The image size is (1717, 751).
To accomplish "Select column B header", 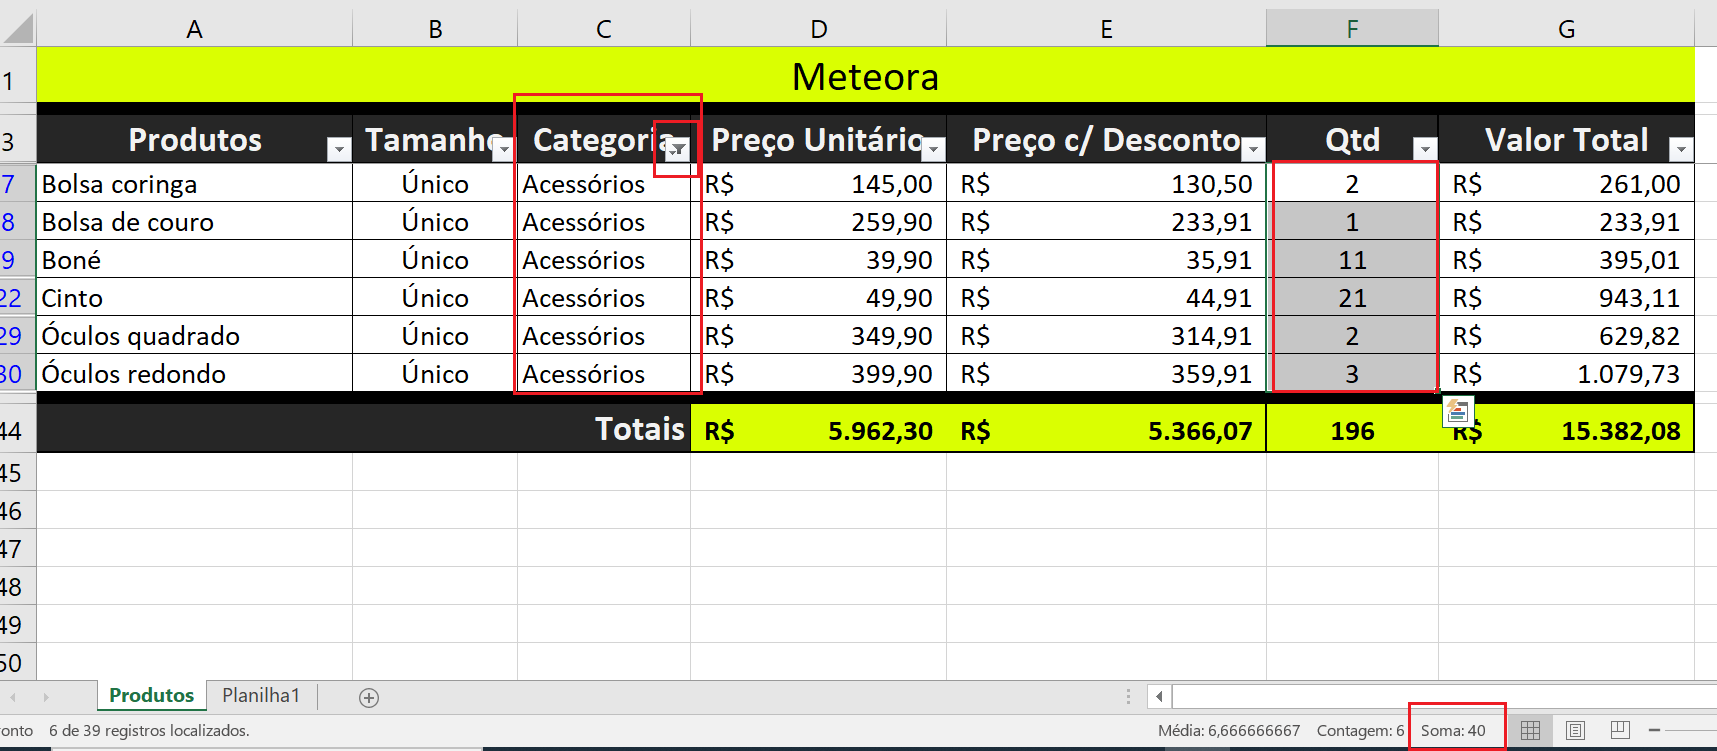I will point(435,29).
